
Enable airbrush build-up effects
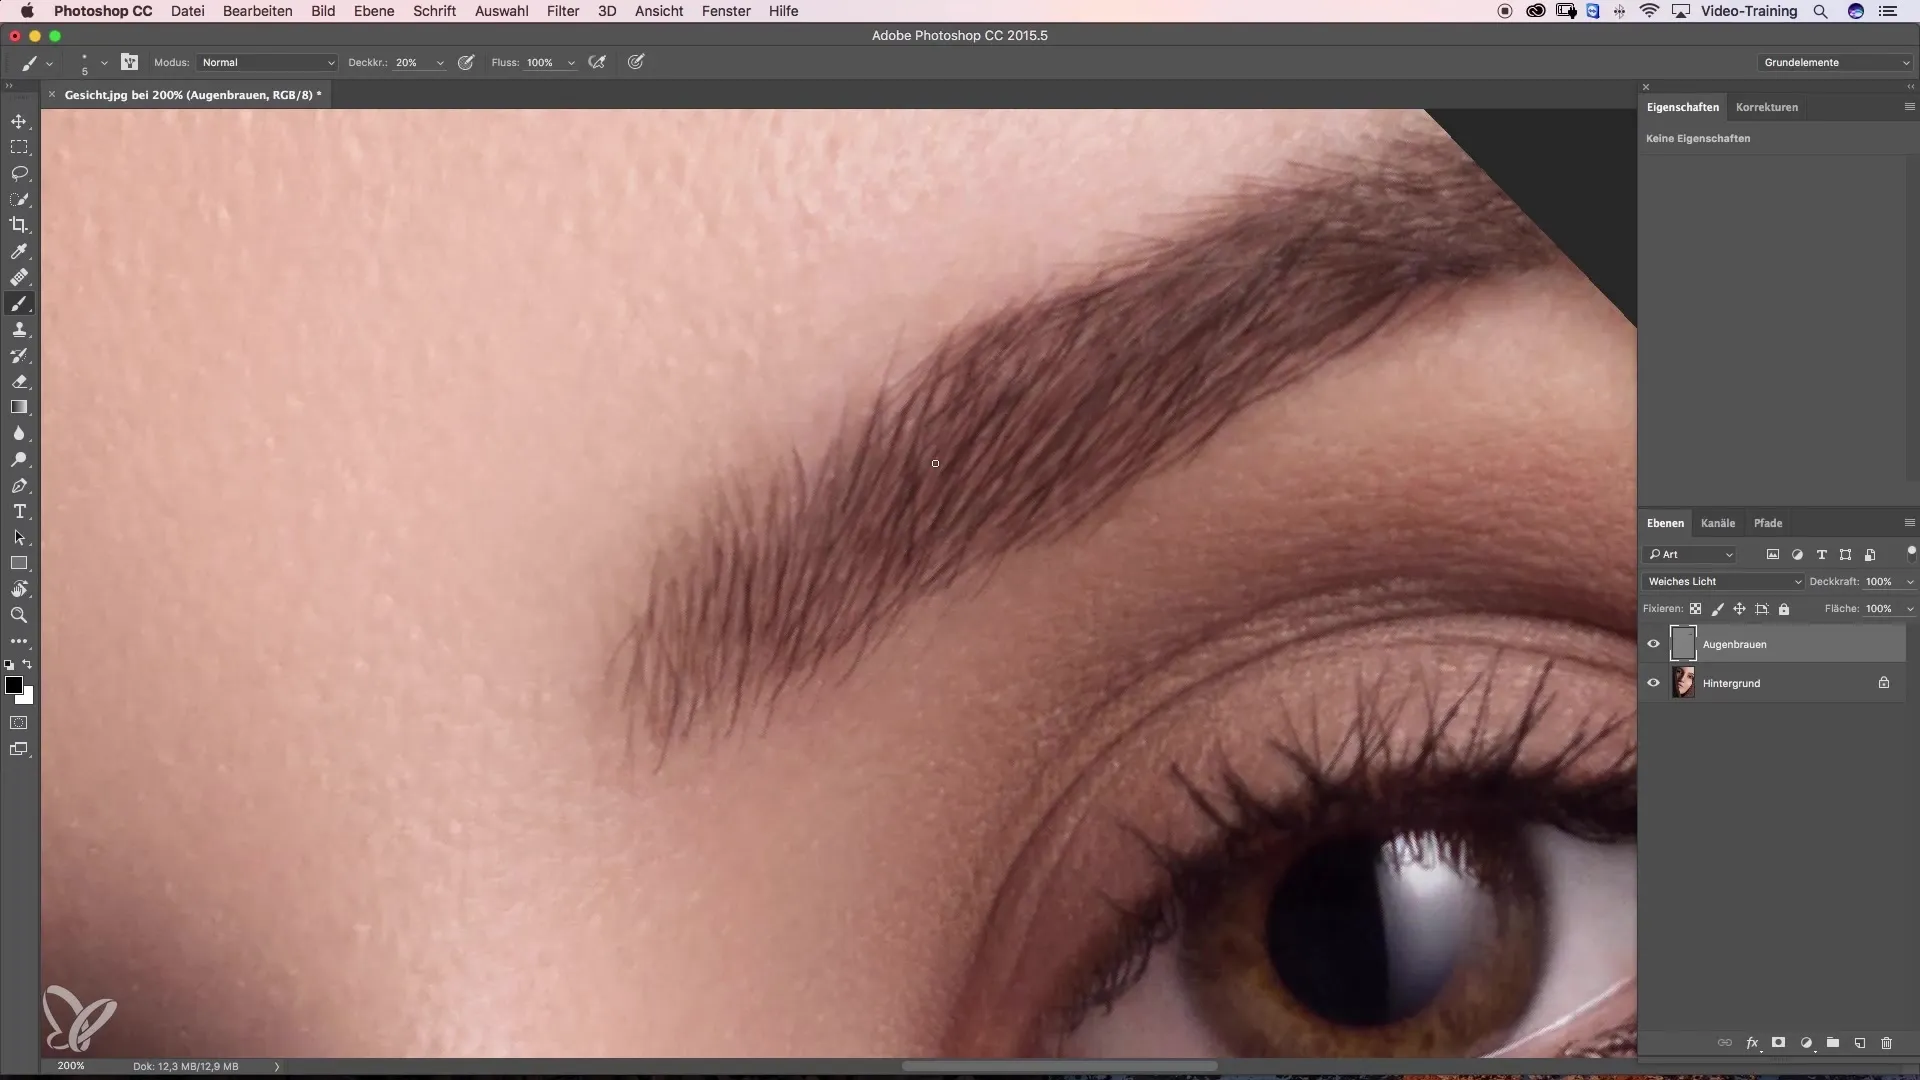[597, 62]
